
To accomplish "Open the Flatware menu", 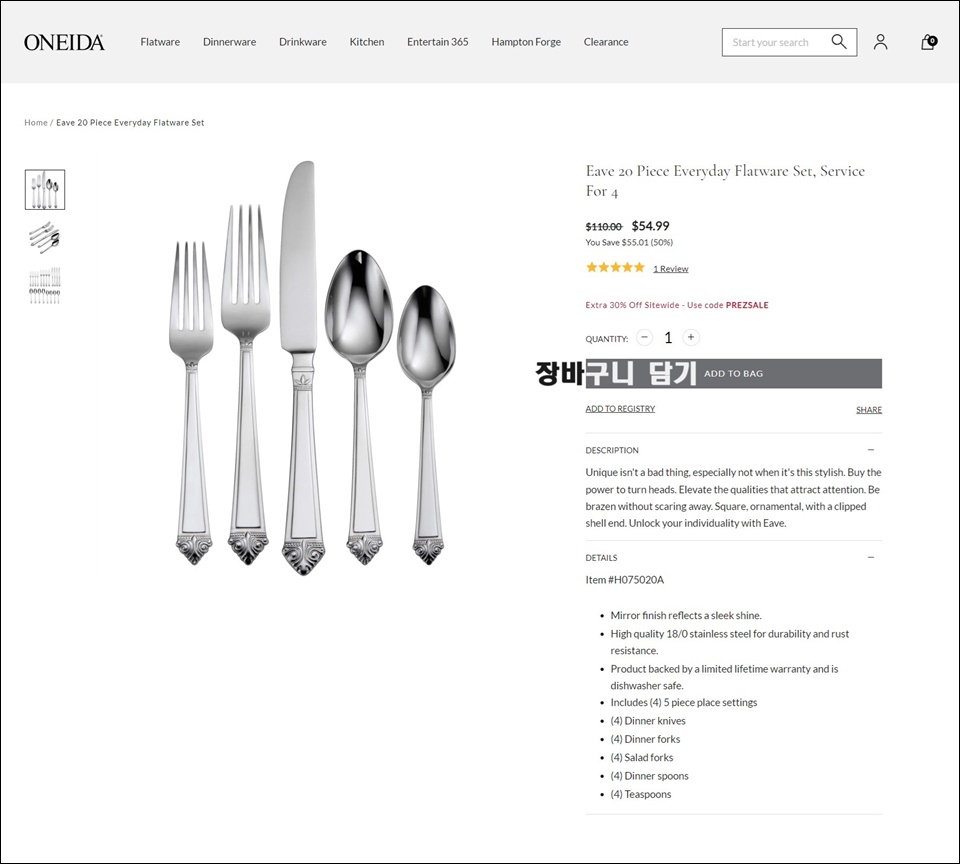I will tap(160, 42).
